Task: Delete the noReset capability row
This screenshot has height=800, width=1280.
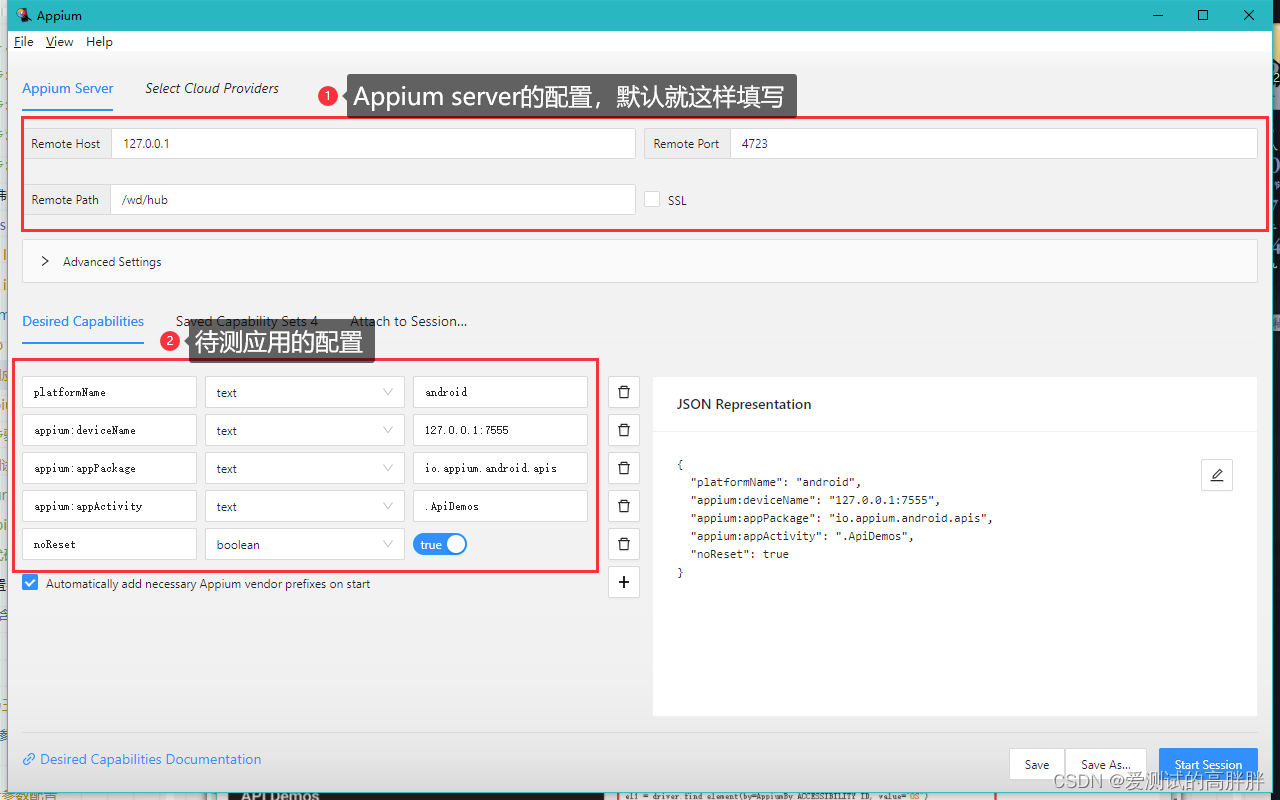Action: click(624, 544)
